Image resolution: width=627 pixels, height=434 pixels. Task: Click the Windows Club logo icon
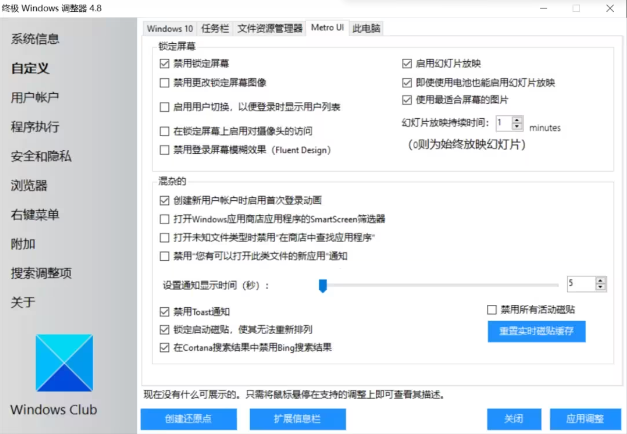pos(64,363)
